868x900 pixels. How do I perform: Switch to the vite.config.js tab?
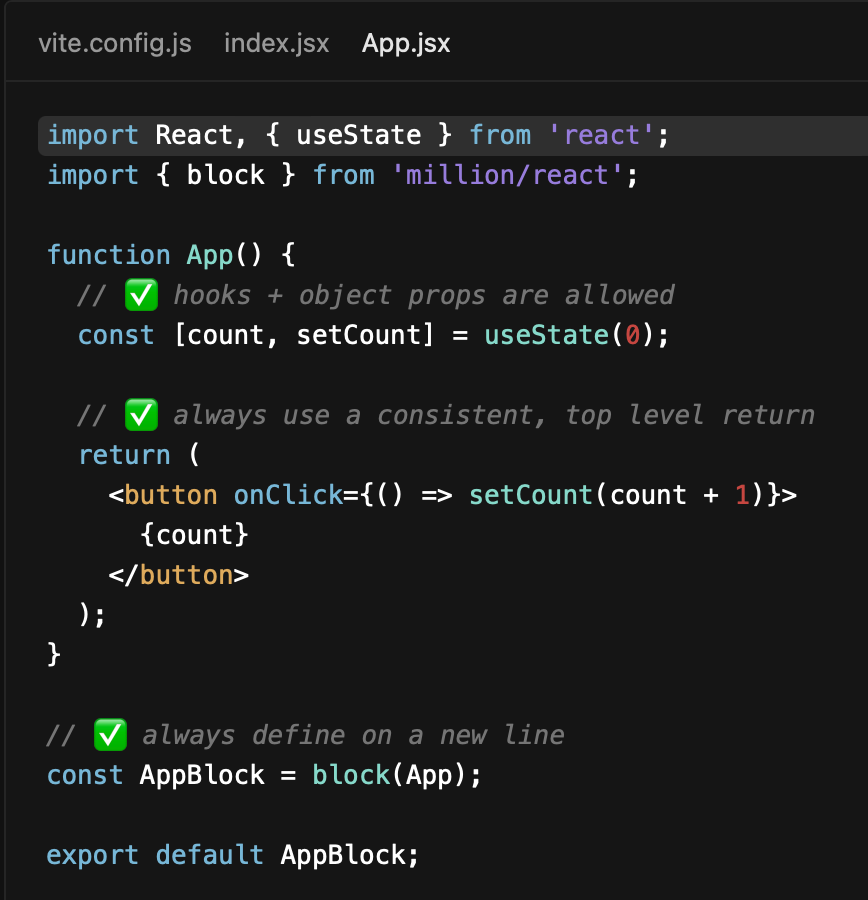(114, 43)
